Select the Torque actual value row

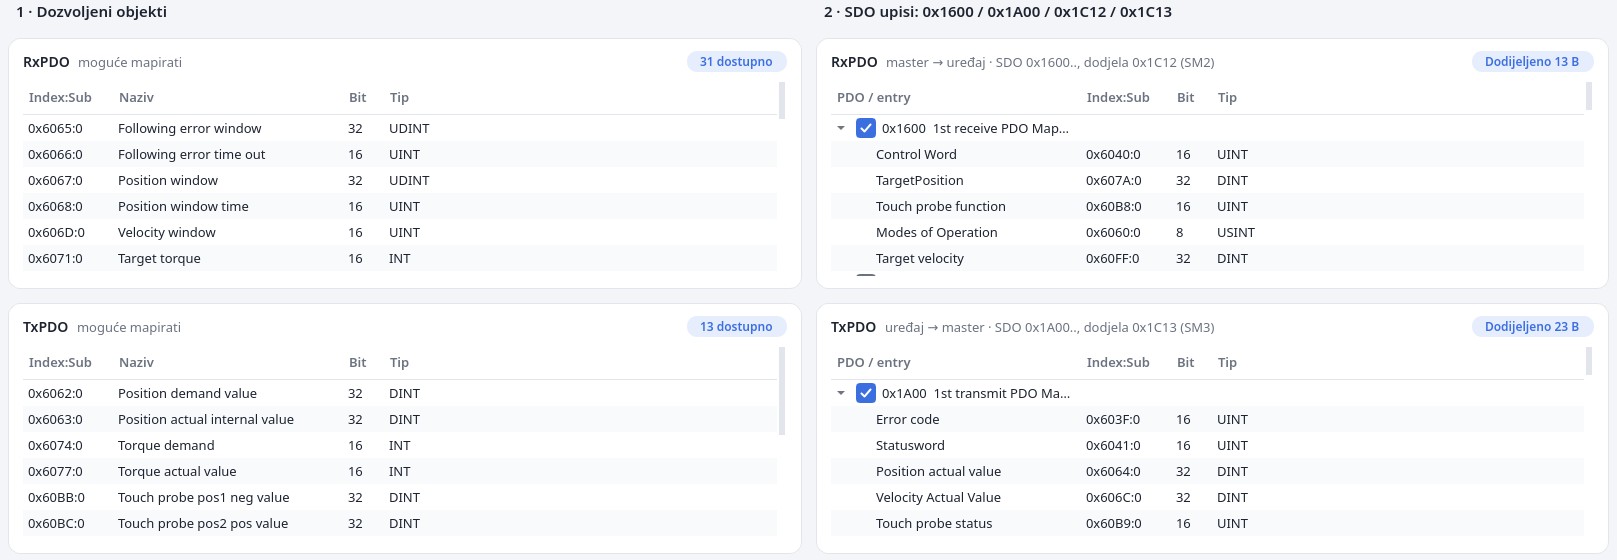click(x=400, y=471)
